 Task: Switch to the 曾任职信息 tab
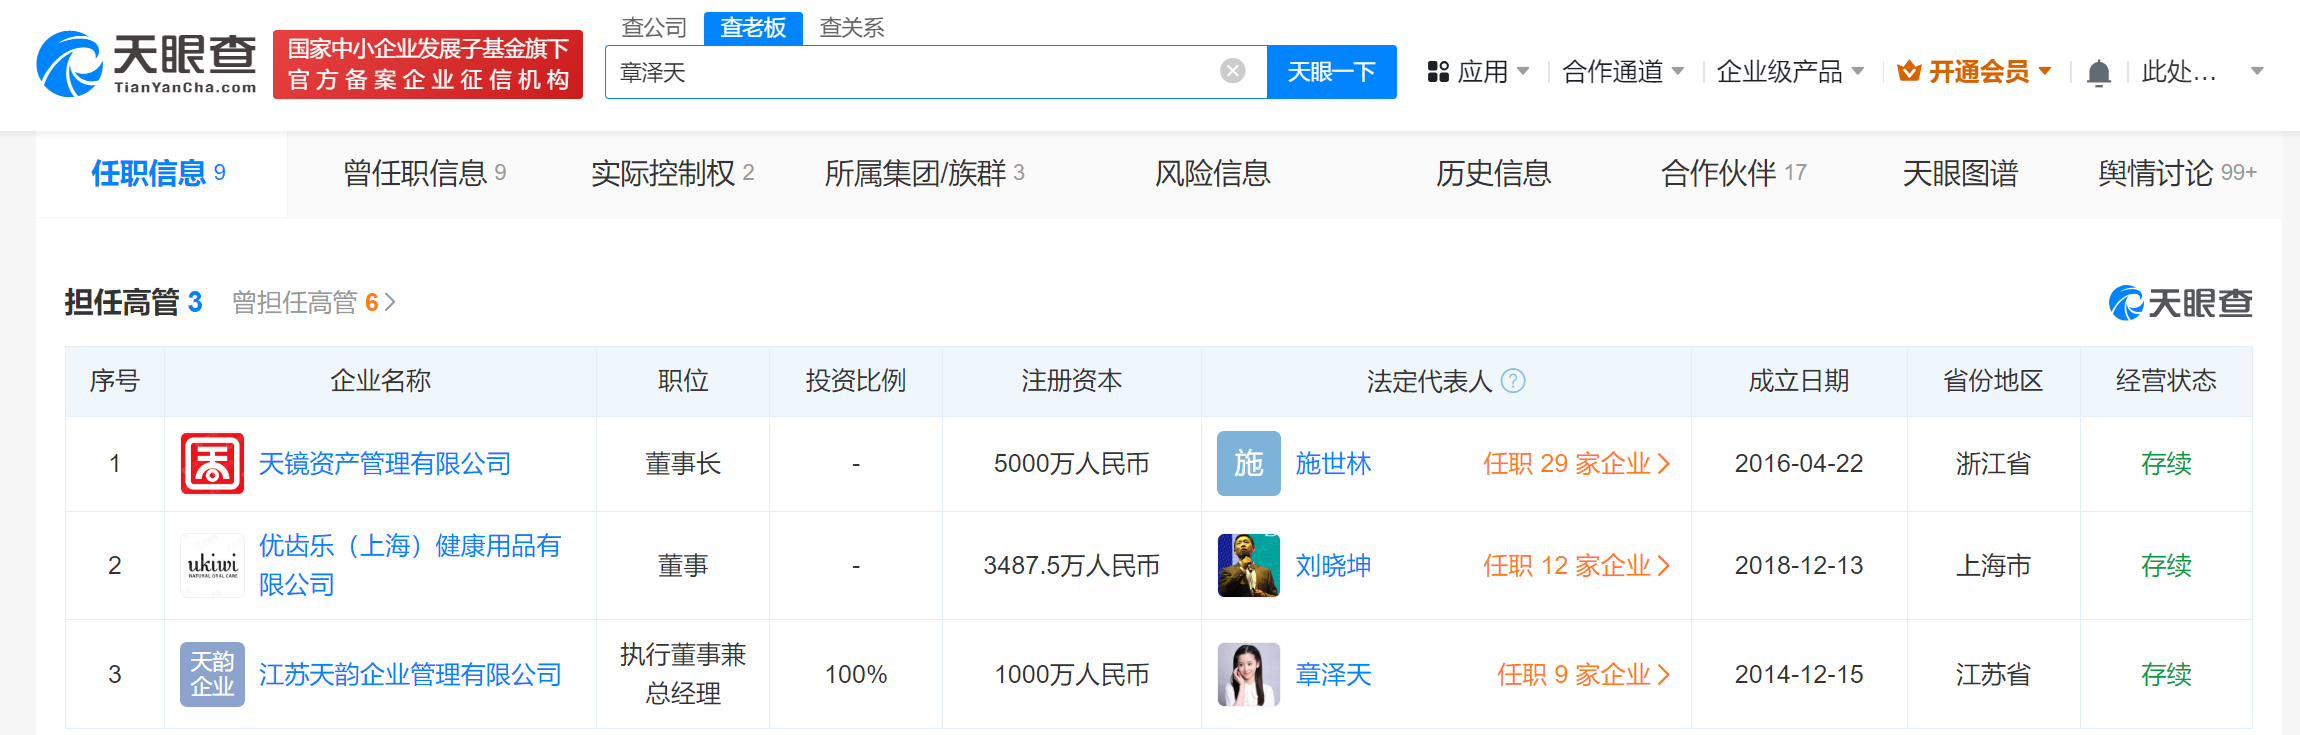(424, 174)
